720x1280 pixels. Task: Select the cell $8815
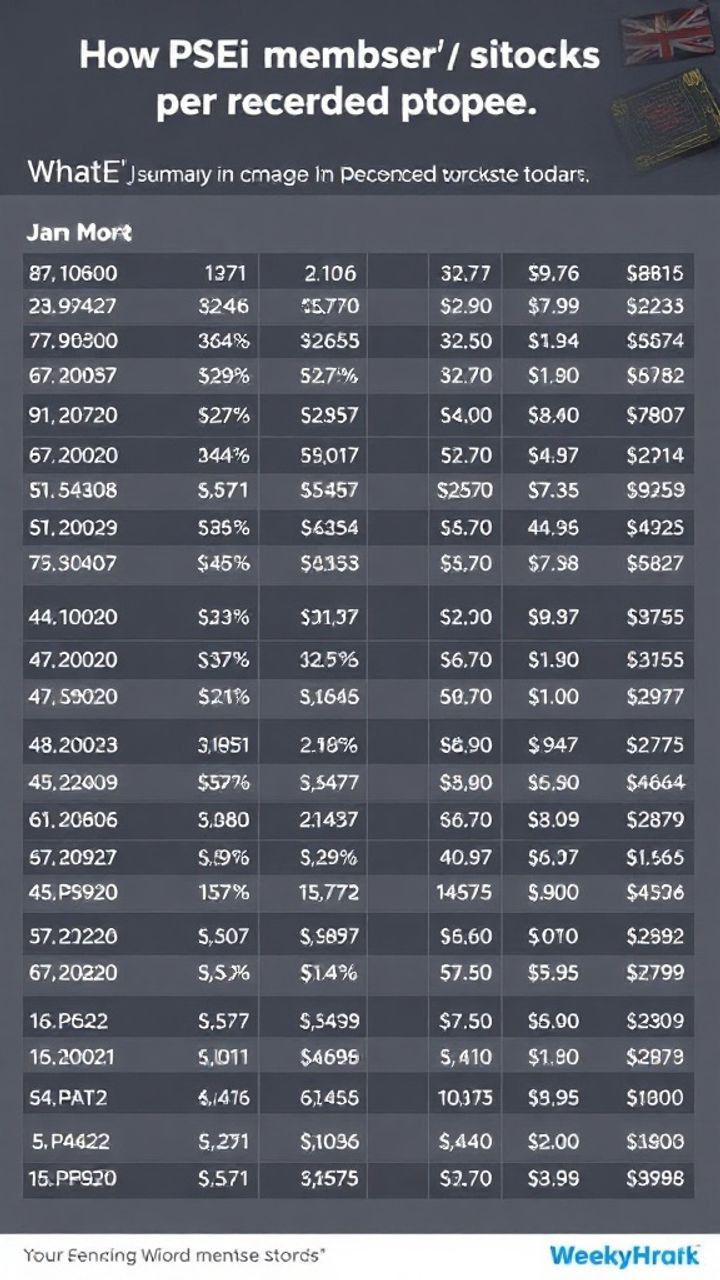pos(654,272)
